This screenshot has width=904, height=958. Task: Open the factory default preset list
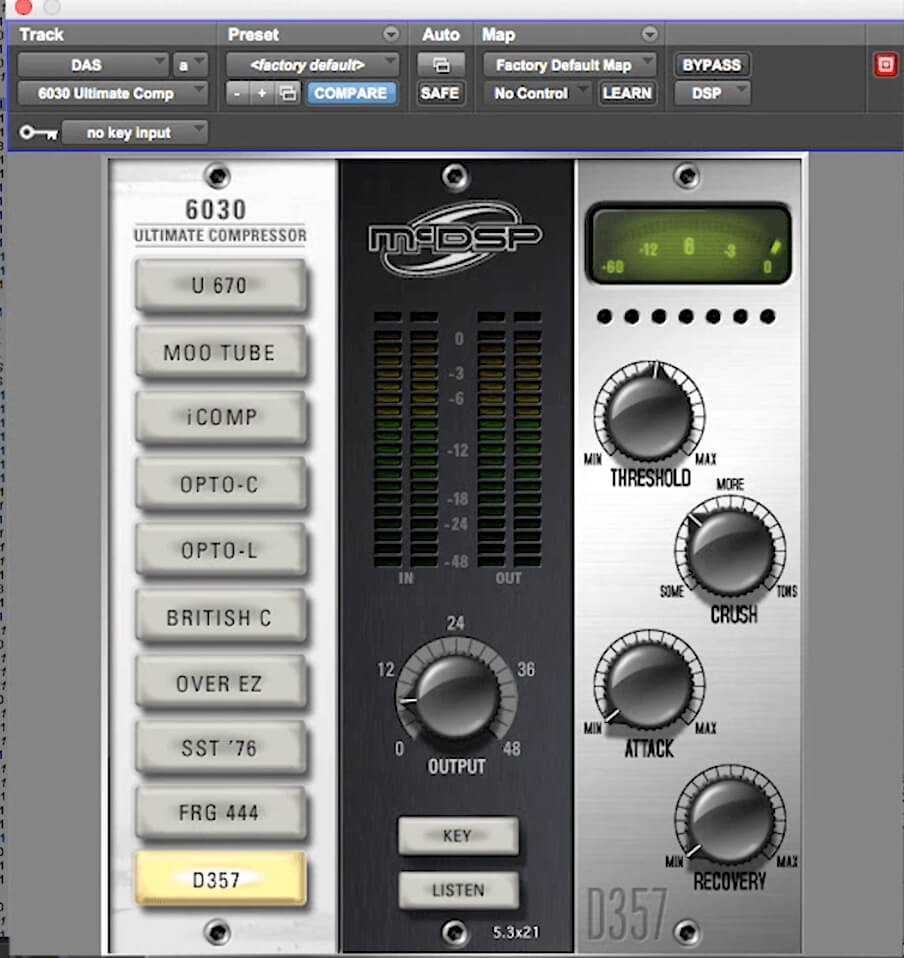coord(312,65)
